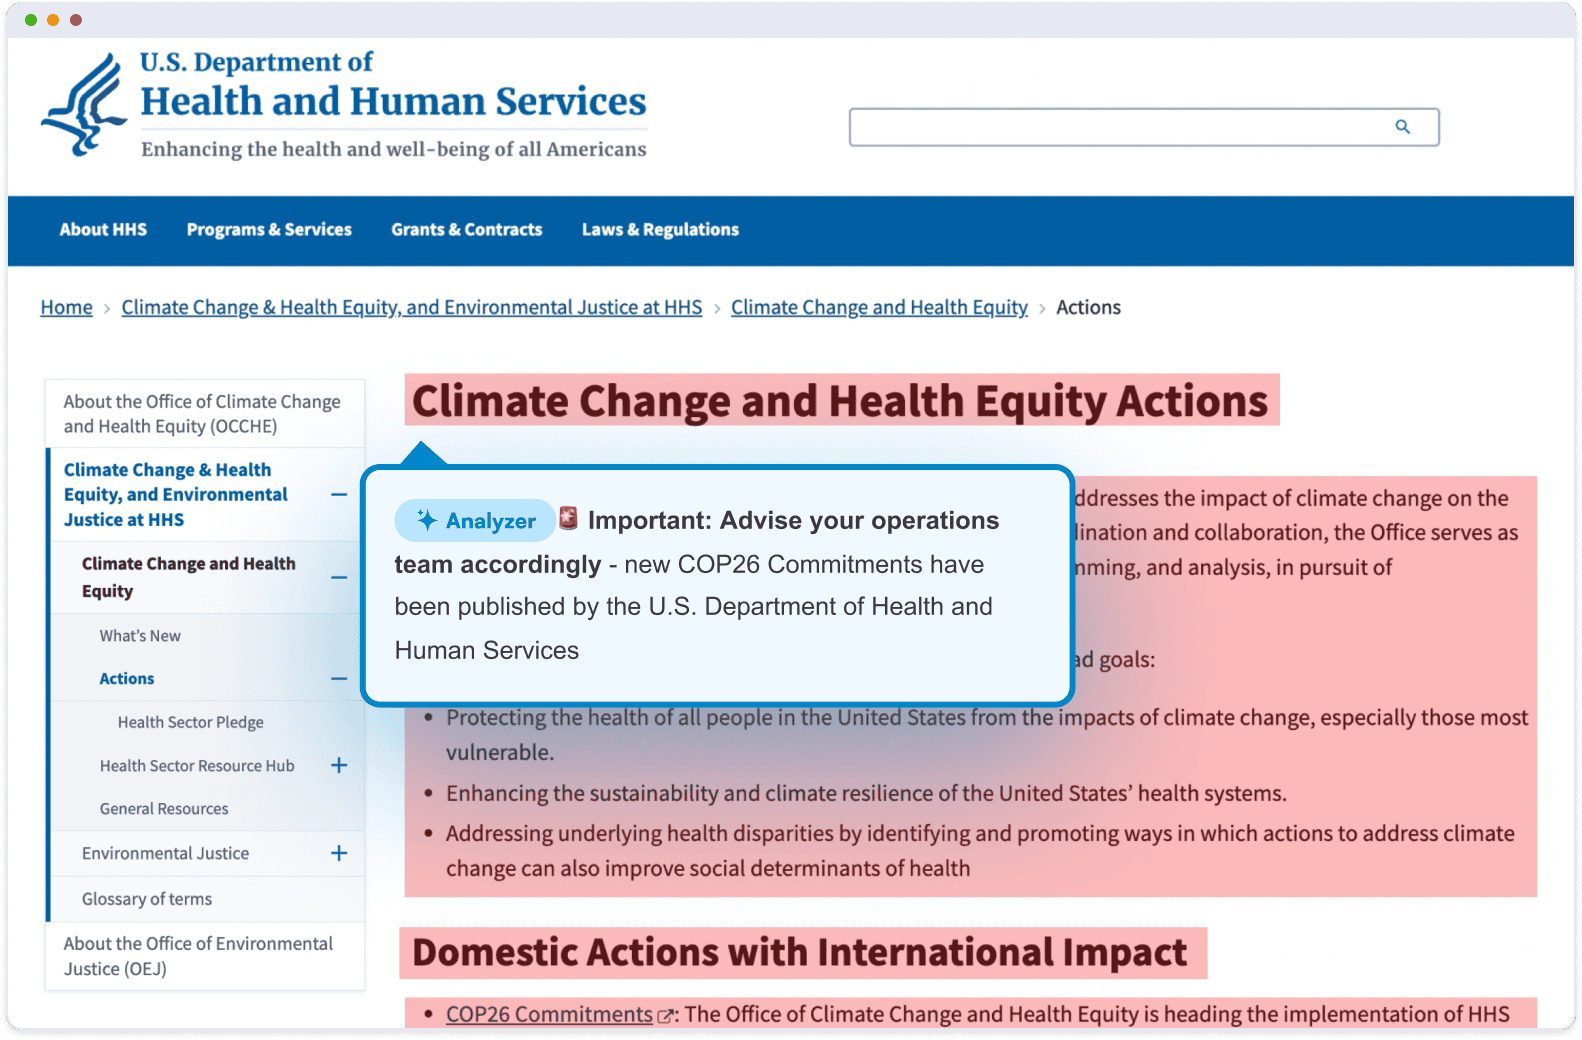Click the siren emoji beside Important
The image size is (1582, 1040).
coord(568,519)
